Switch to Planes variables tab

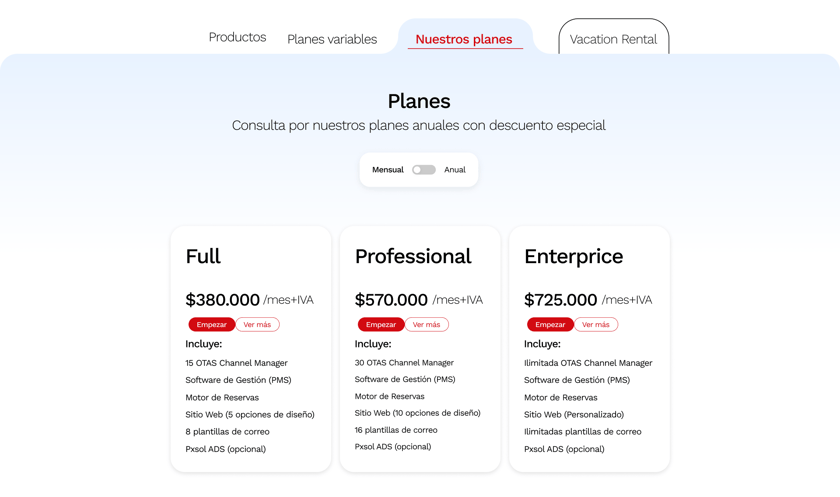pos(332,39)
